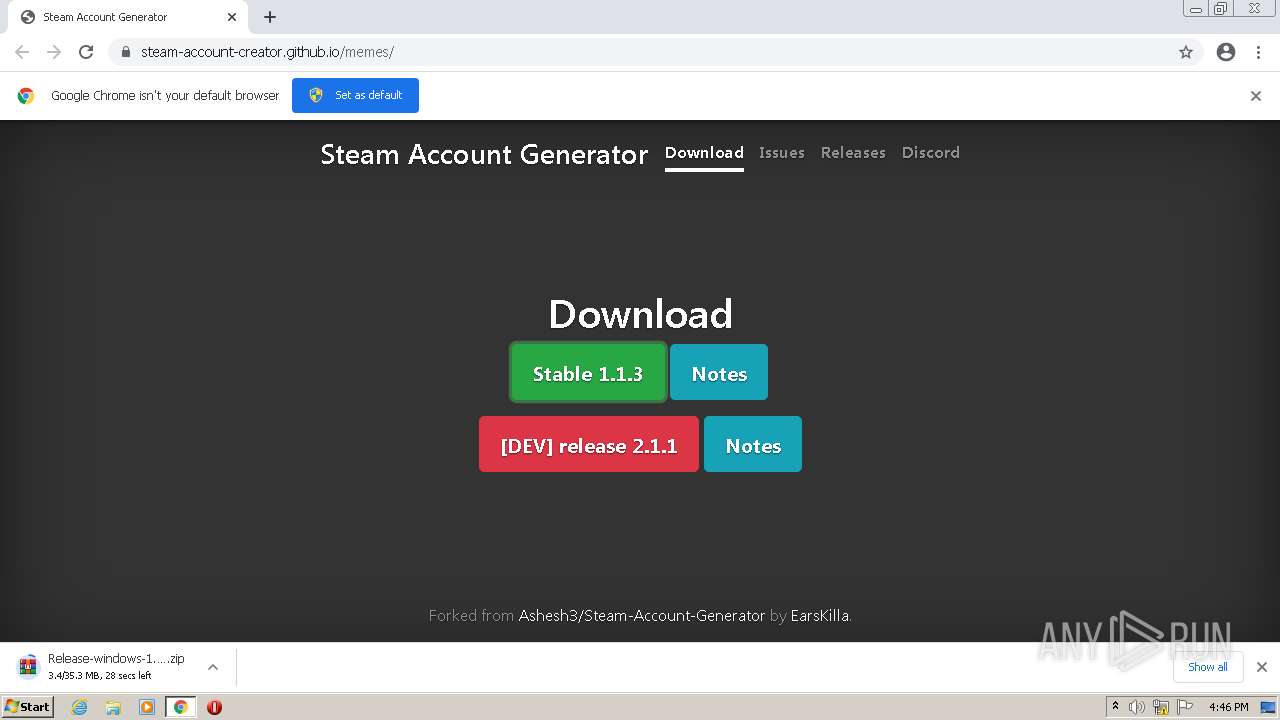Screen dimensions: 1280x720
Task: Open the Discord navigation link
Action: click(931, 153)
